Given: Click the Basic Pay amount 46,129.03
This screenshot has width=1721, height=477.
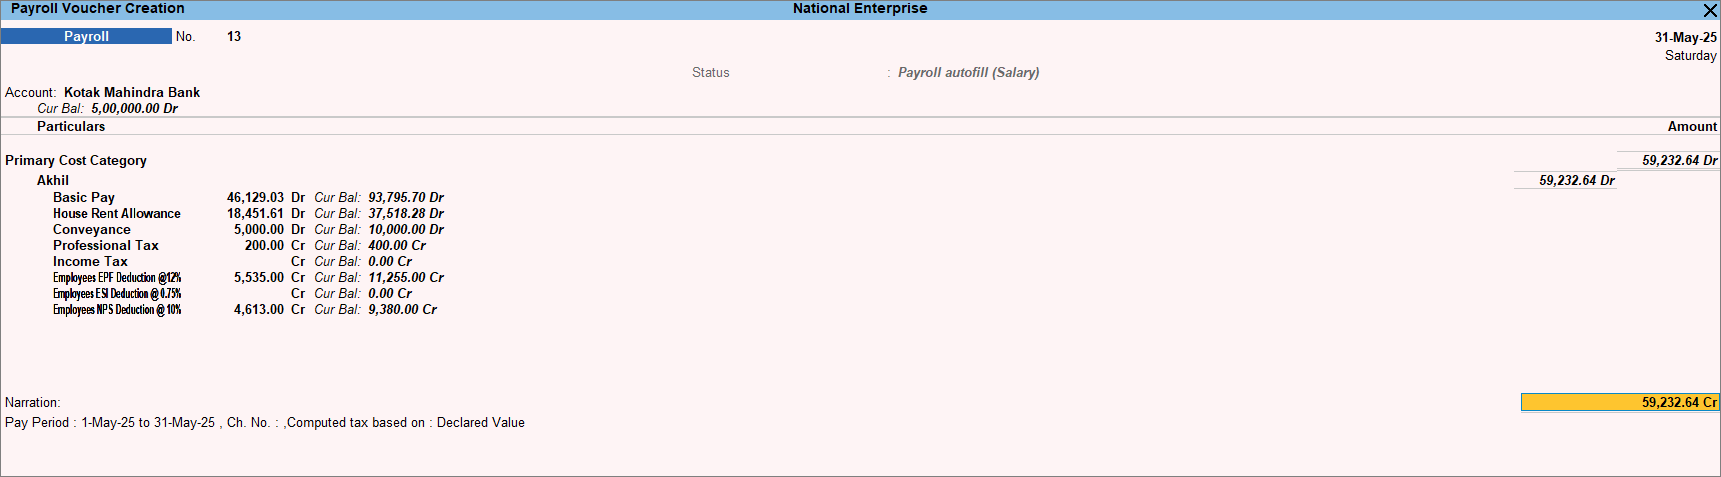Looking at the screenshot, I should [x=255, y=197].
